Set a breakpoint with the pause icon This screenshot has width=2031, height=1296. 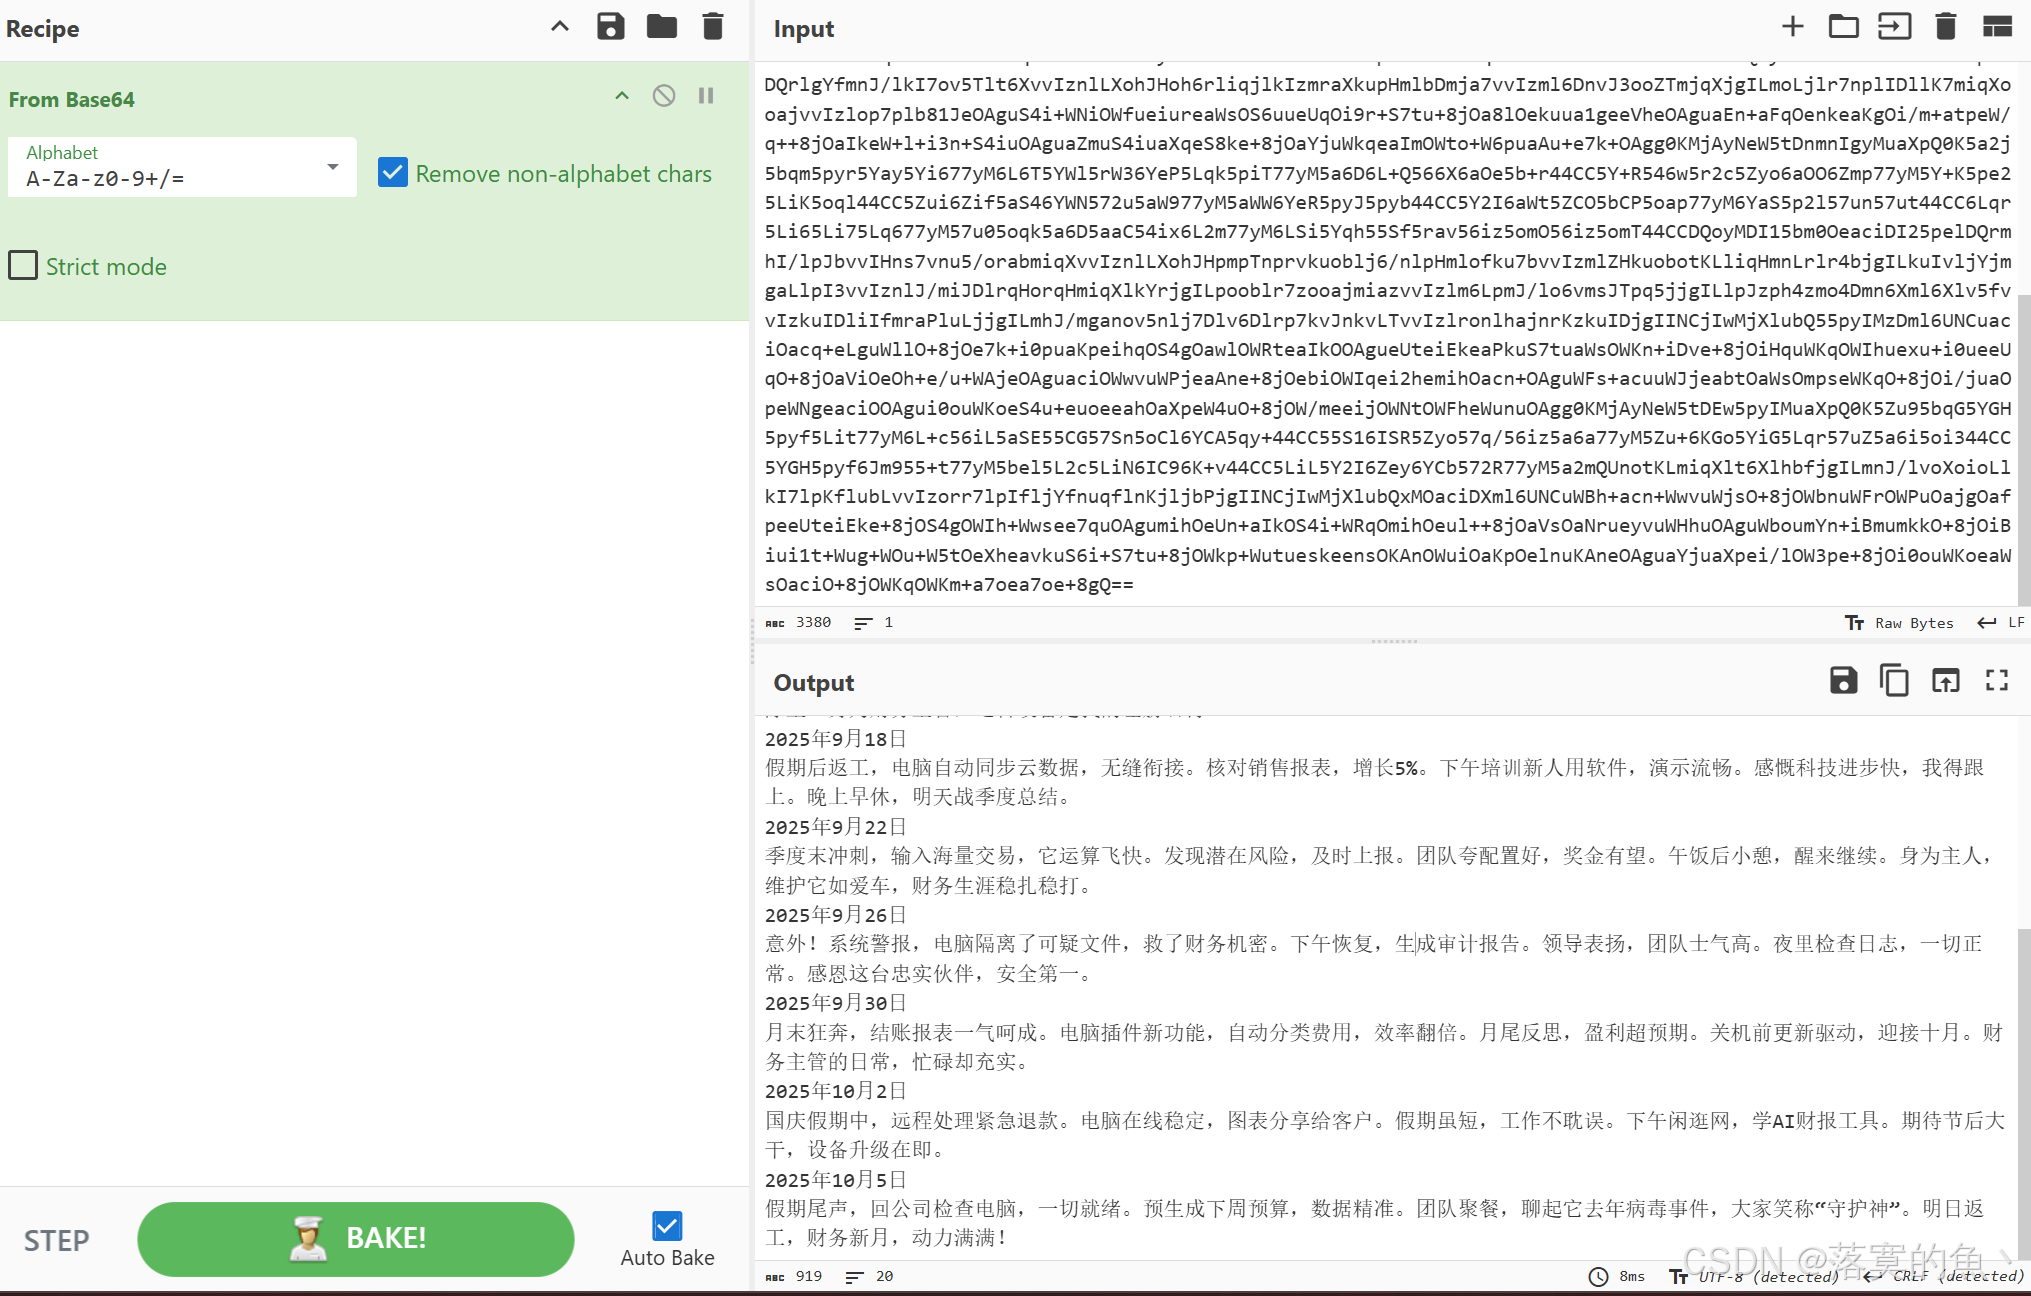(x=706, y=96)
